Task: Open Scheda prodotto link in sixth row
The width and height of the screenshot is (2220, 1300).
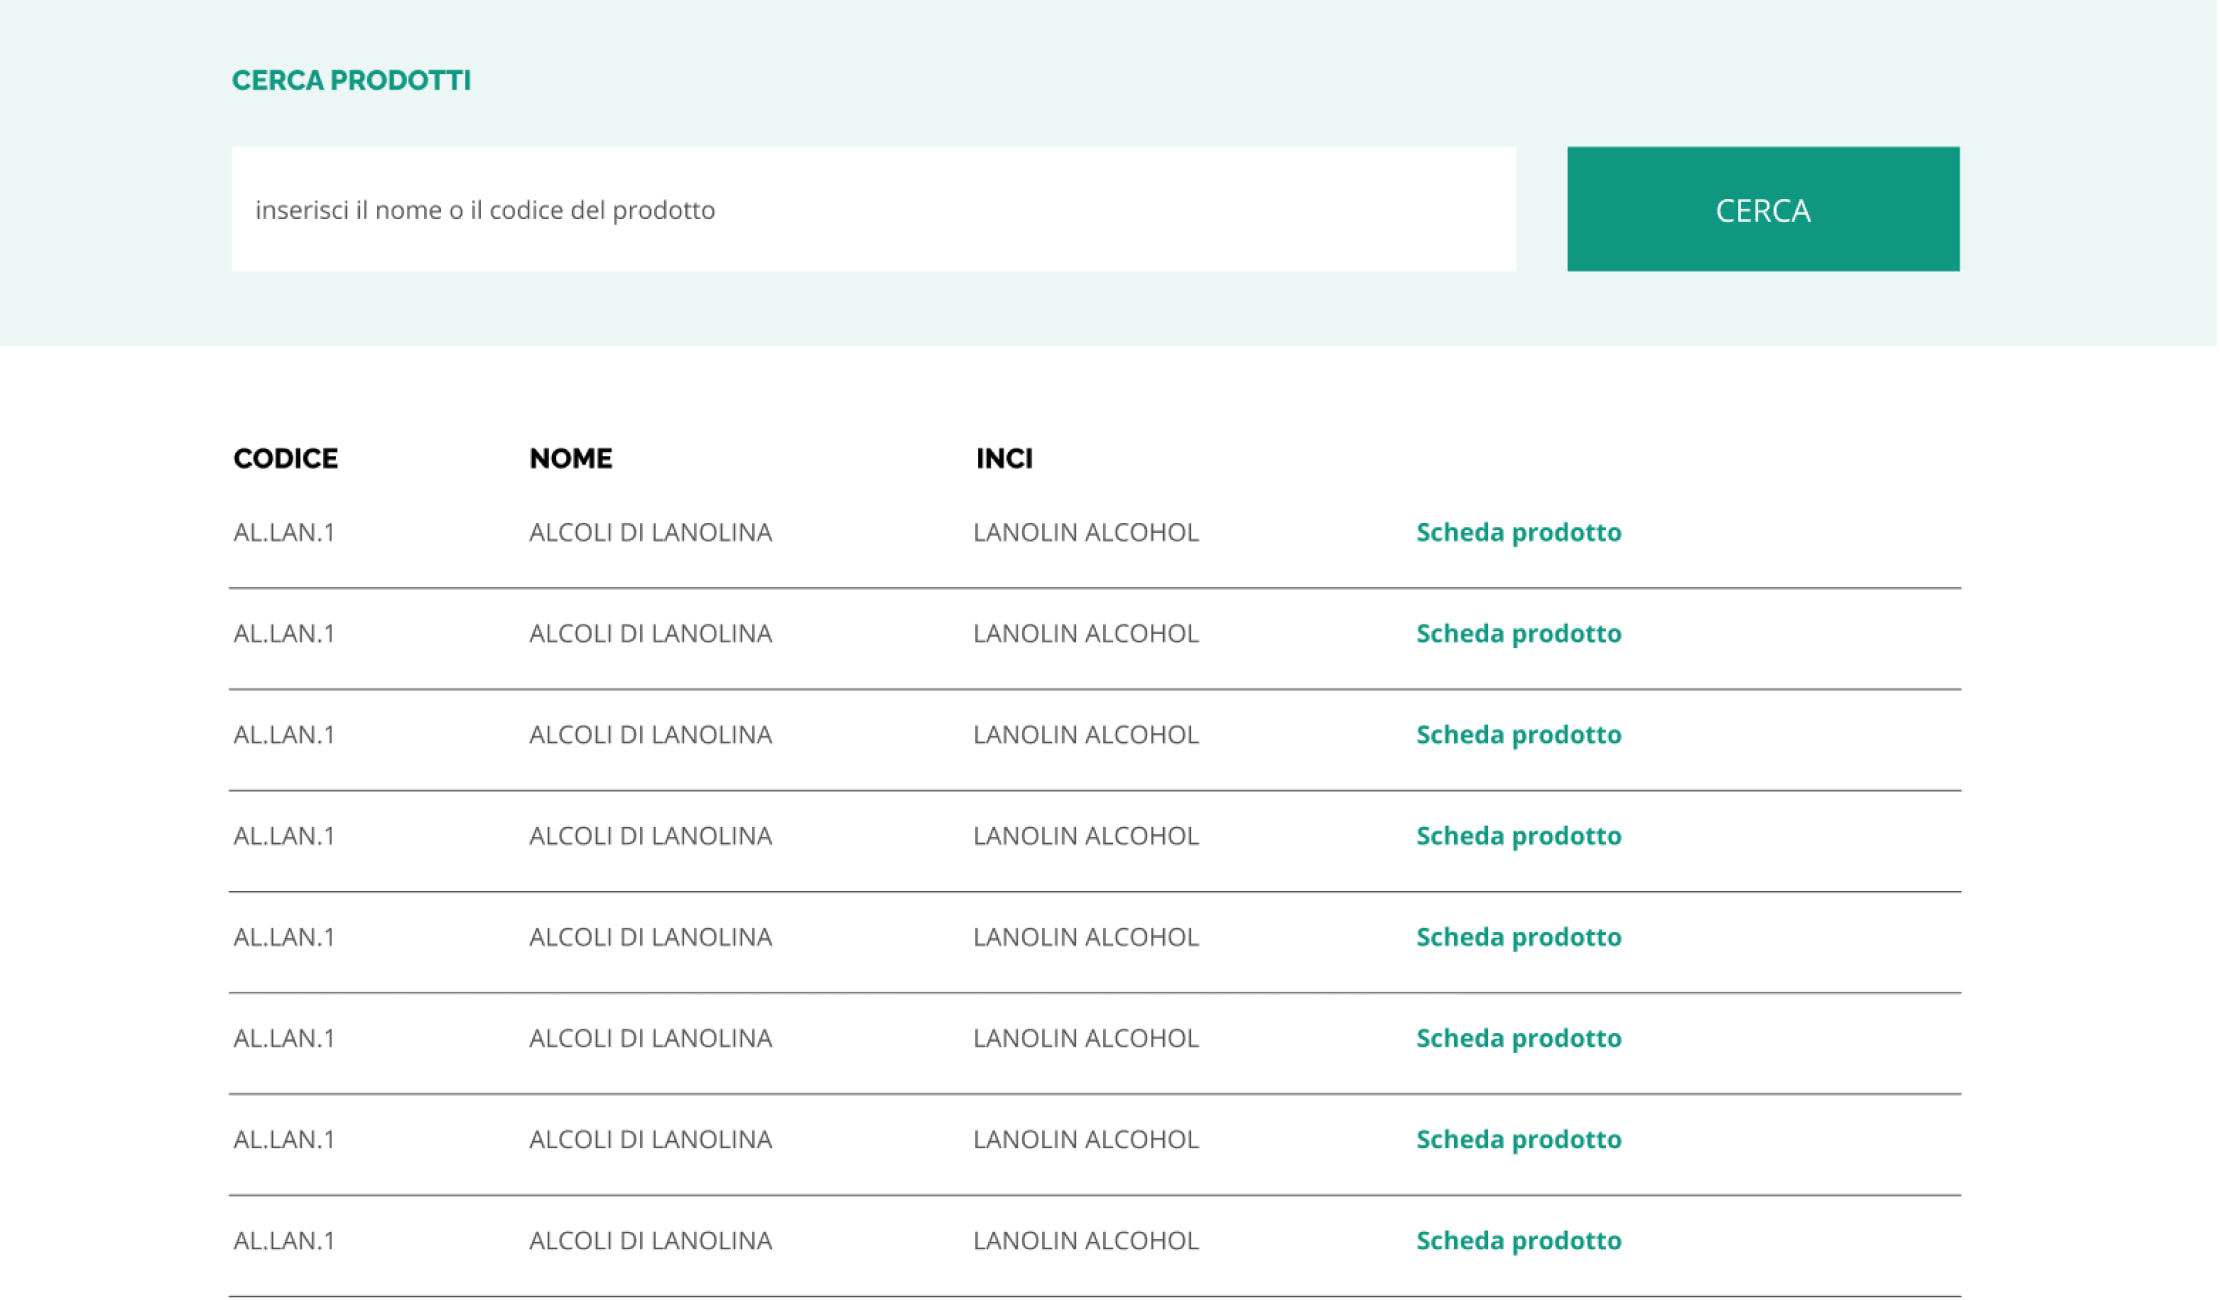Action: (1518, 1038)
